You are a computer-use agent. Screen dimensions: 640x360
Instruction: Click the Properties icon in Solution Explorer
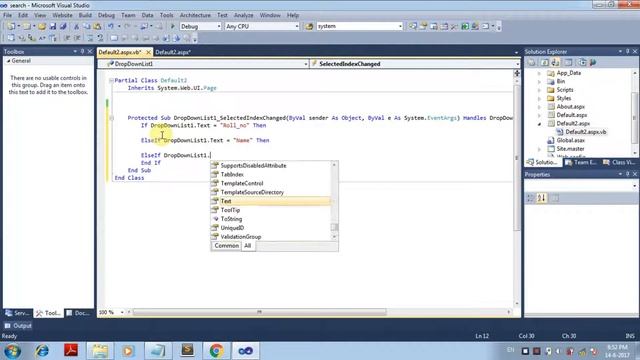(x=531, y=62)
